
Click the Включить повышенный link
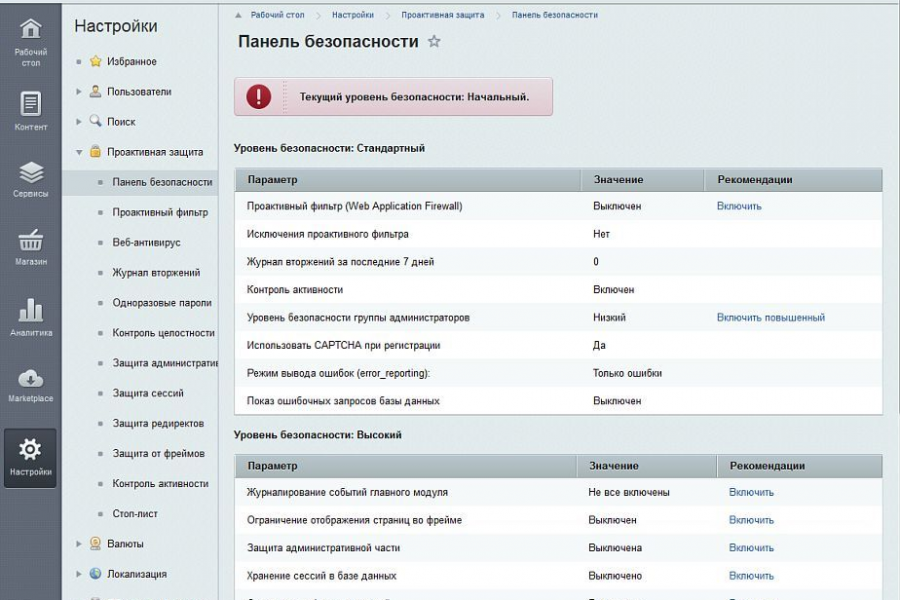pyautogui.click(x=770, y=318)
